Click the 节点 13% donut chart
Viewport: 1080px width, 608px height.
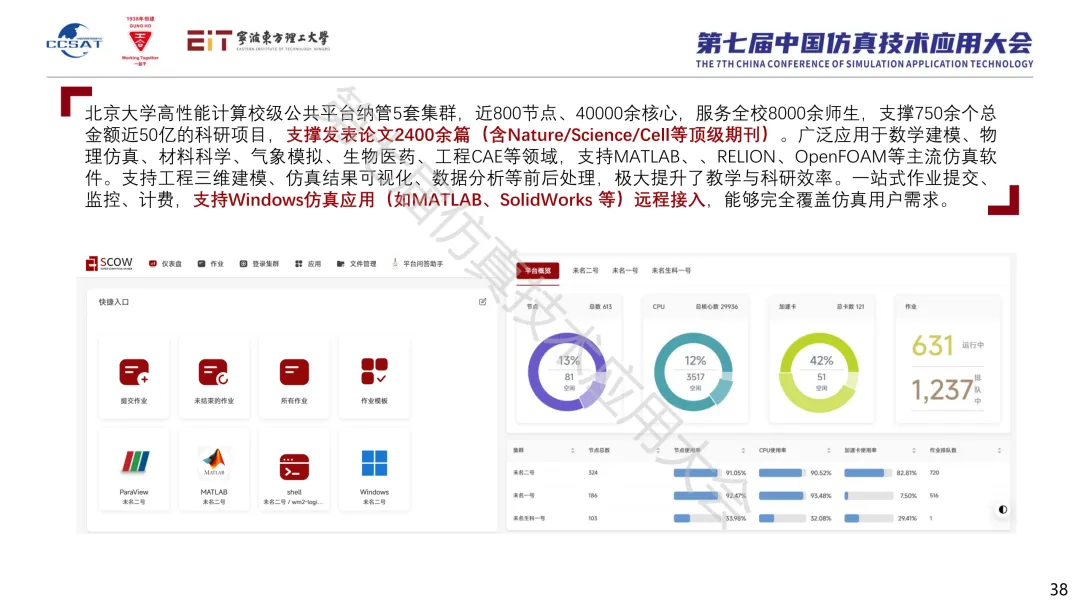568,372
